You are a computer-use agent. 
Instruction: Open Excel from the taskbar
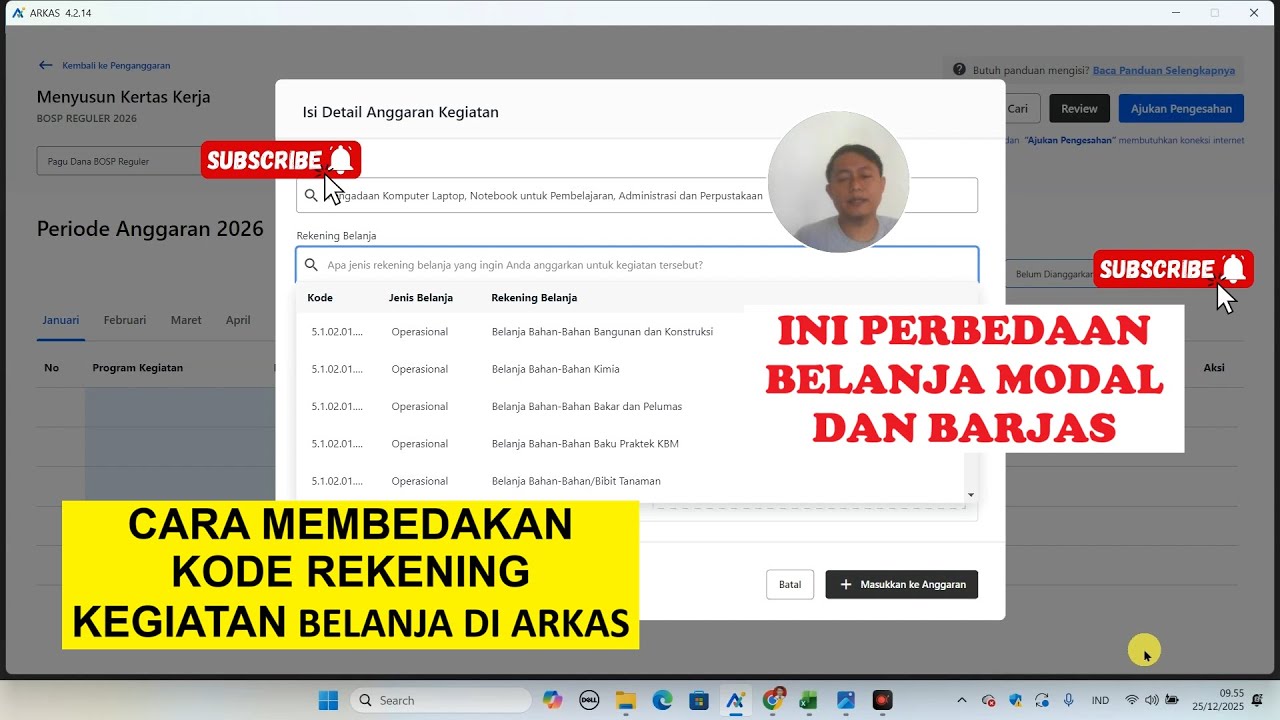click(x=809, y=700)
